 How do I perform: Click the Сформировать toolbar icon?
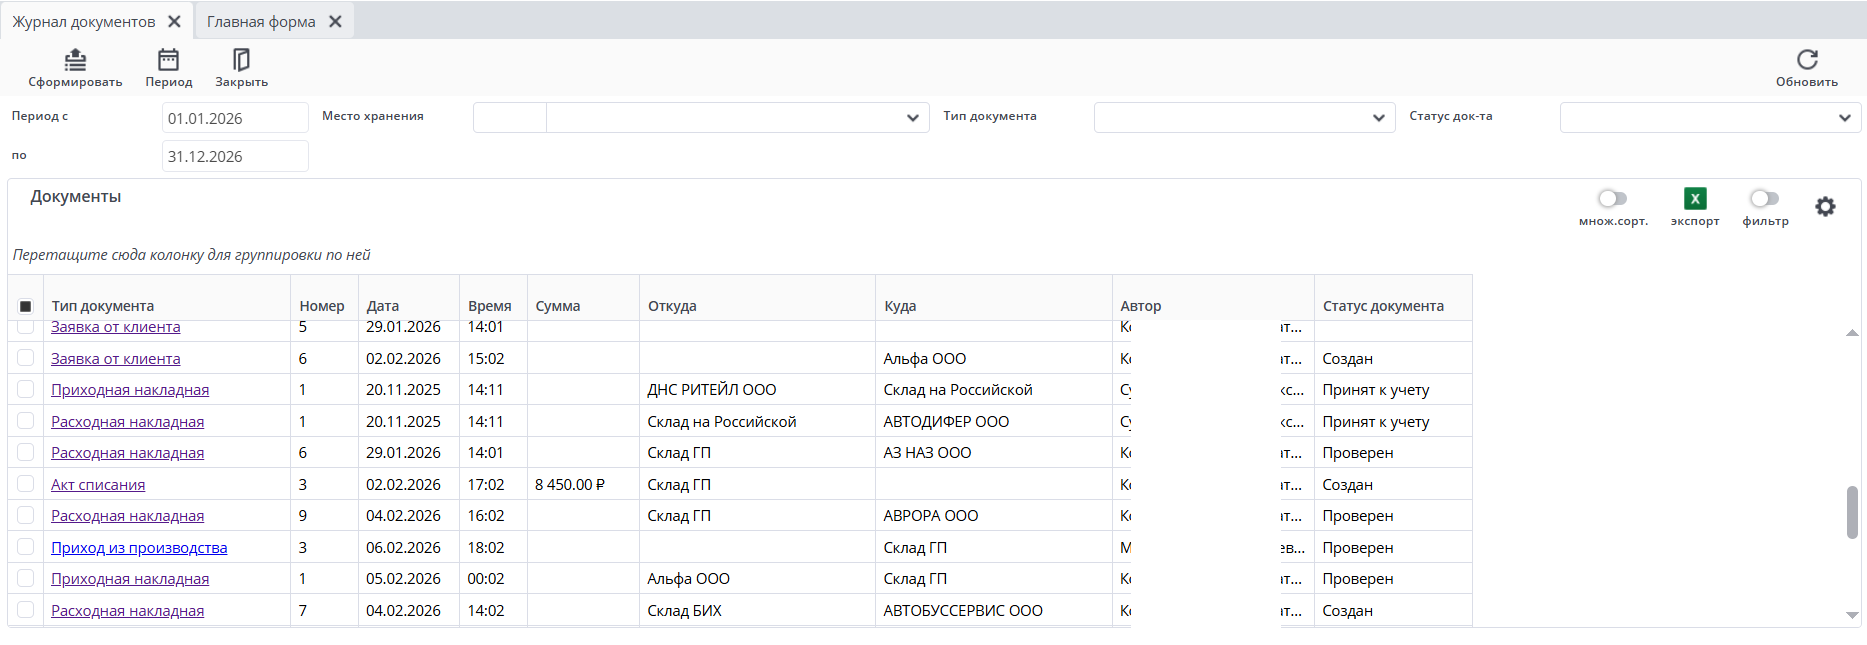coord(75,60)
